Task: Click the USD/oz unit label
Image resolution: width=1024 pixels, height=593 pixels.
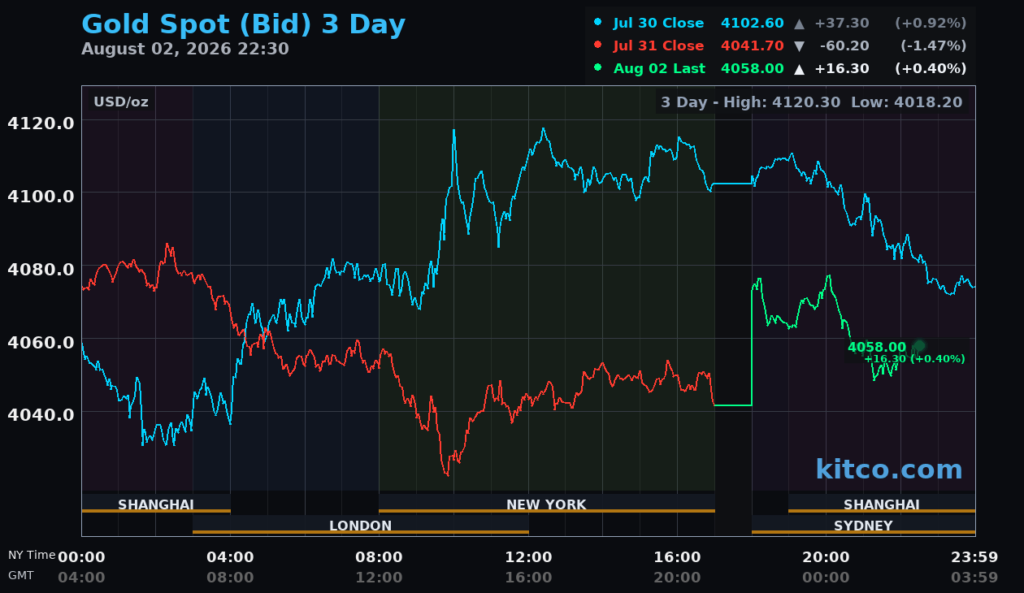Action: pyautogui.click(x=121, y=102)
